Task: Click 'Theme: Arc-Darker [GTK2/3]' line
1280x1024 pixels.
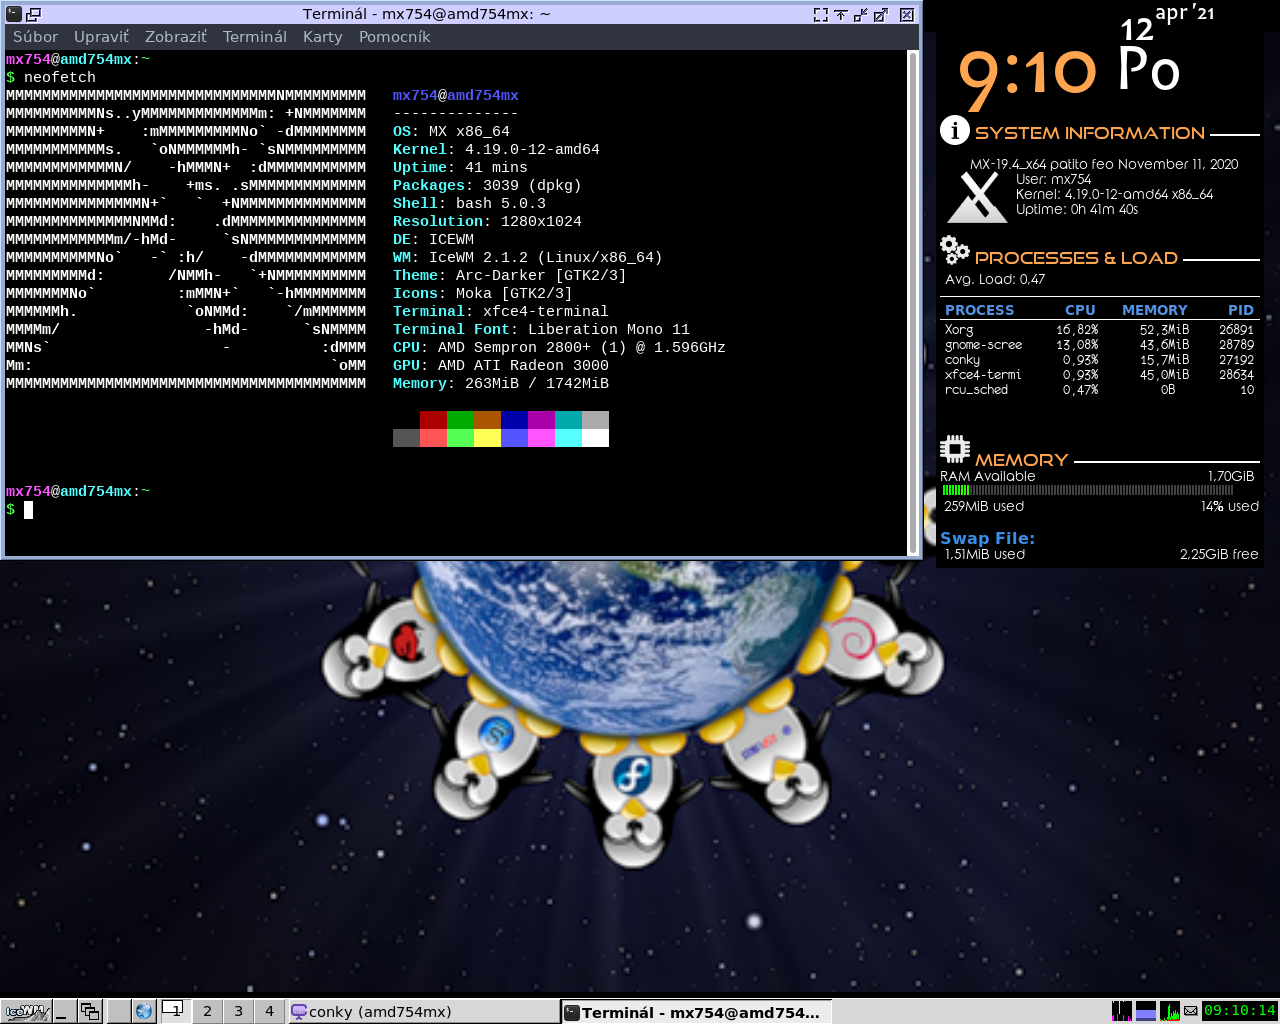Action: click(x=509, y=276)
